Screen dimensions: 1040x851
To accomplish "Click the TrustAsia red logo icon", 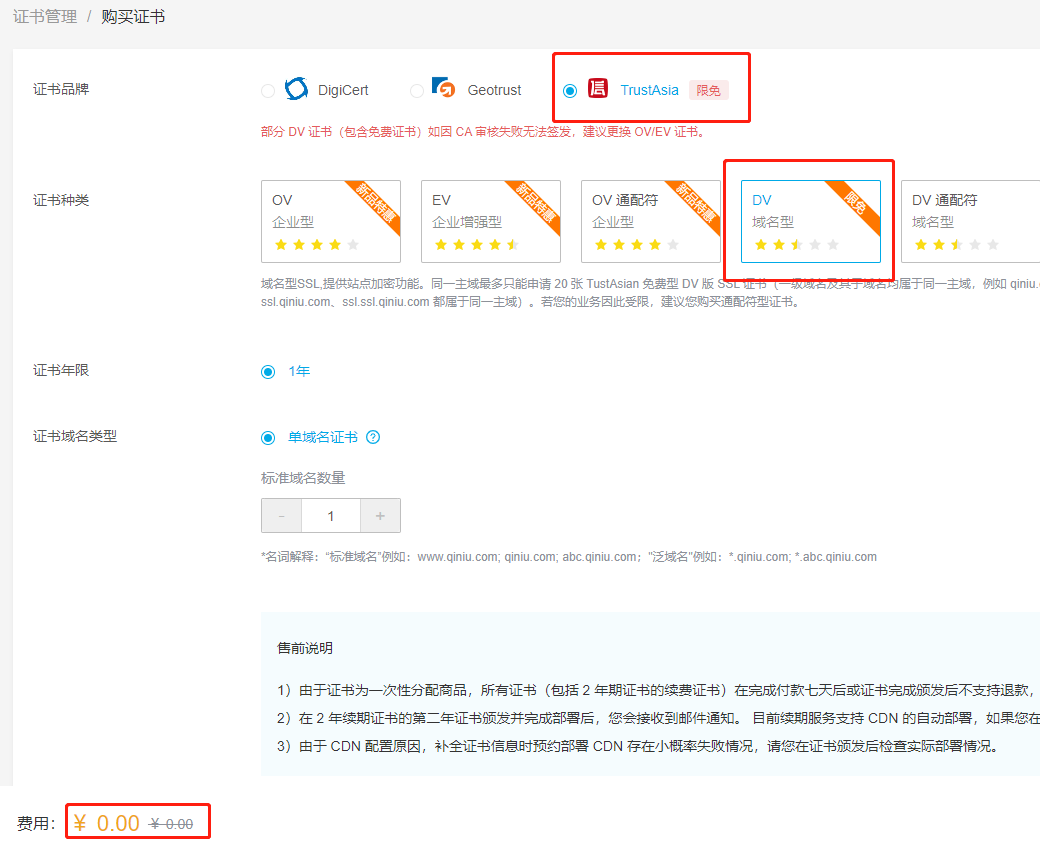I will (x=598, y=88).
